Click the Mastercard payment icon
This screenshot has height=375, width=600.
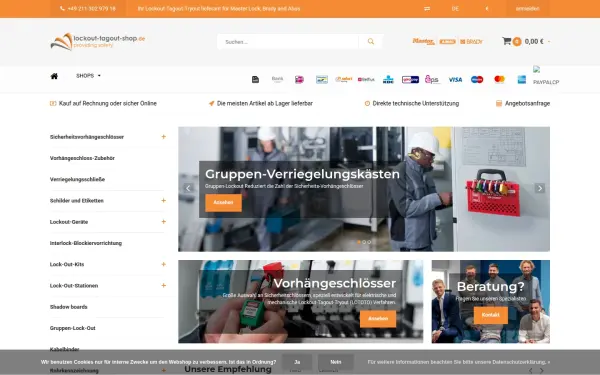499,79
